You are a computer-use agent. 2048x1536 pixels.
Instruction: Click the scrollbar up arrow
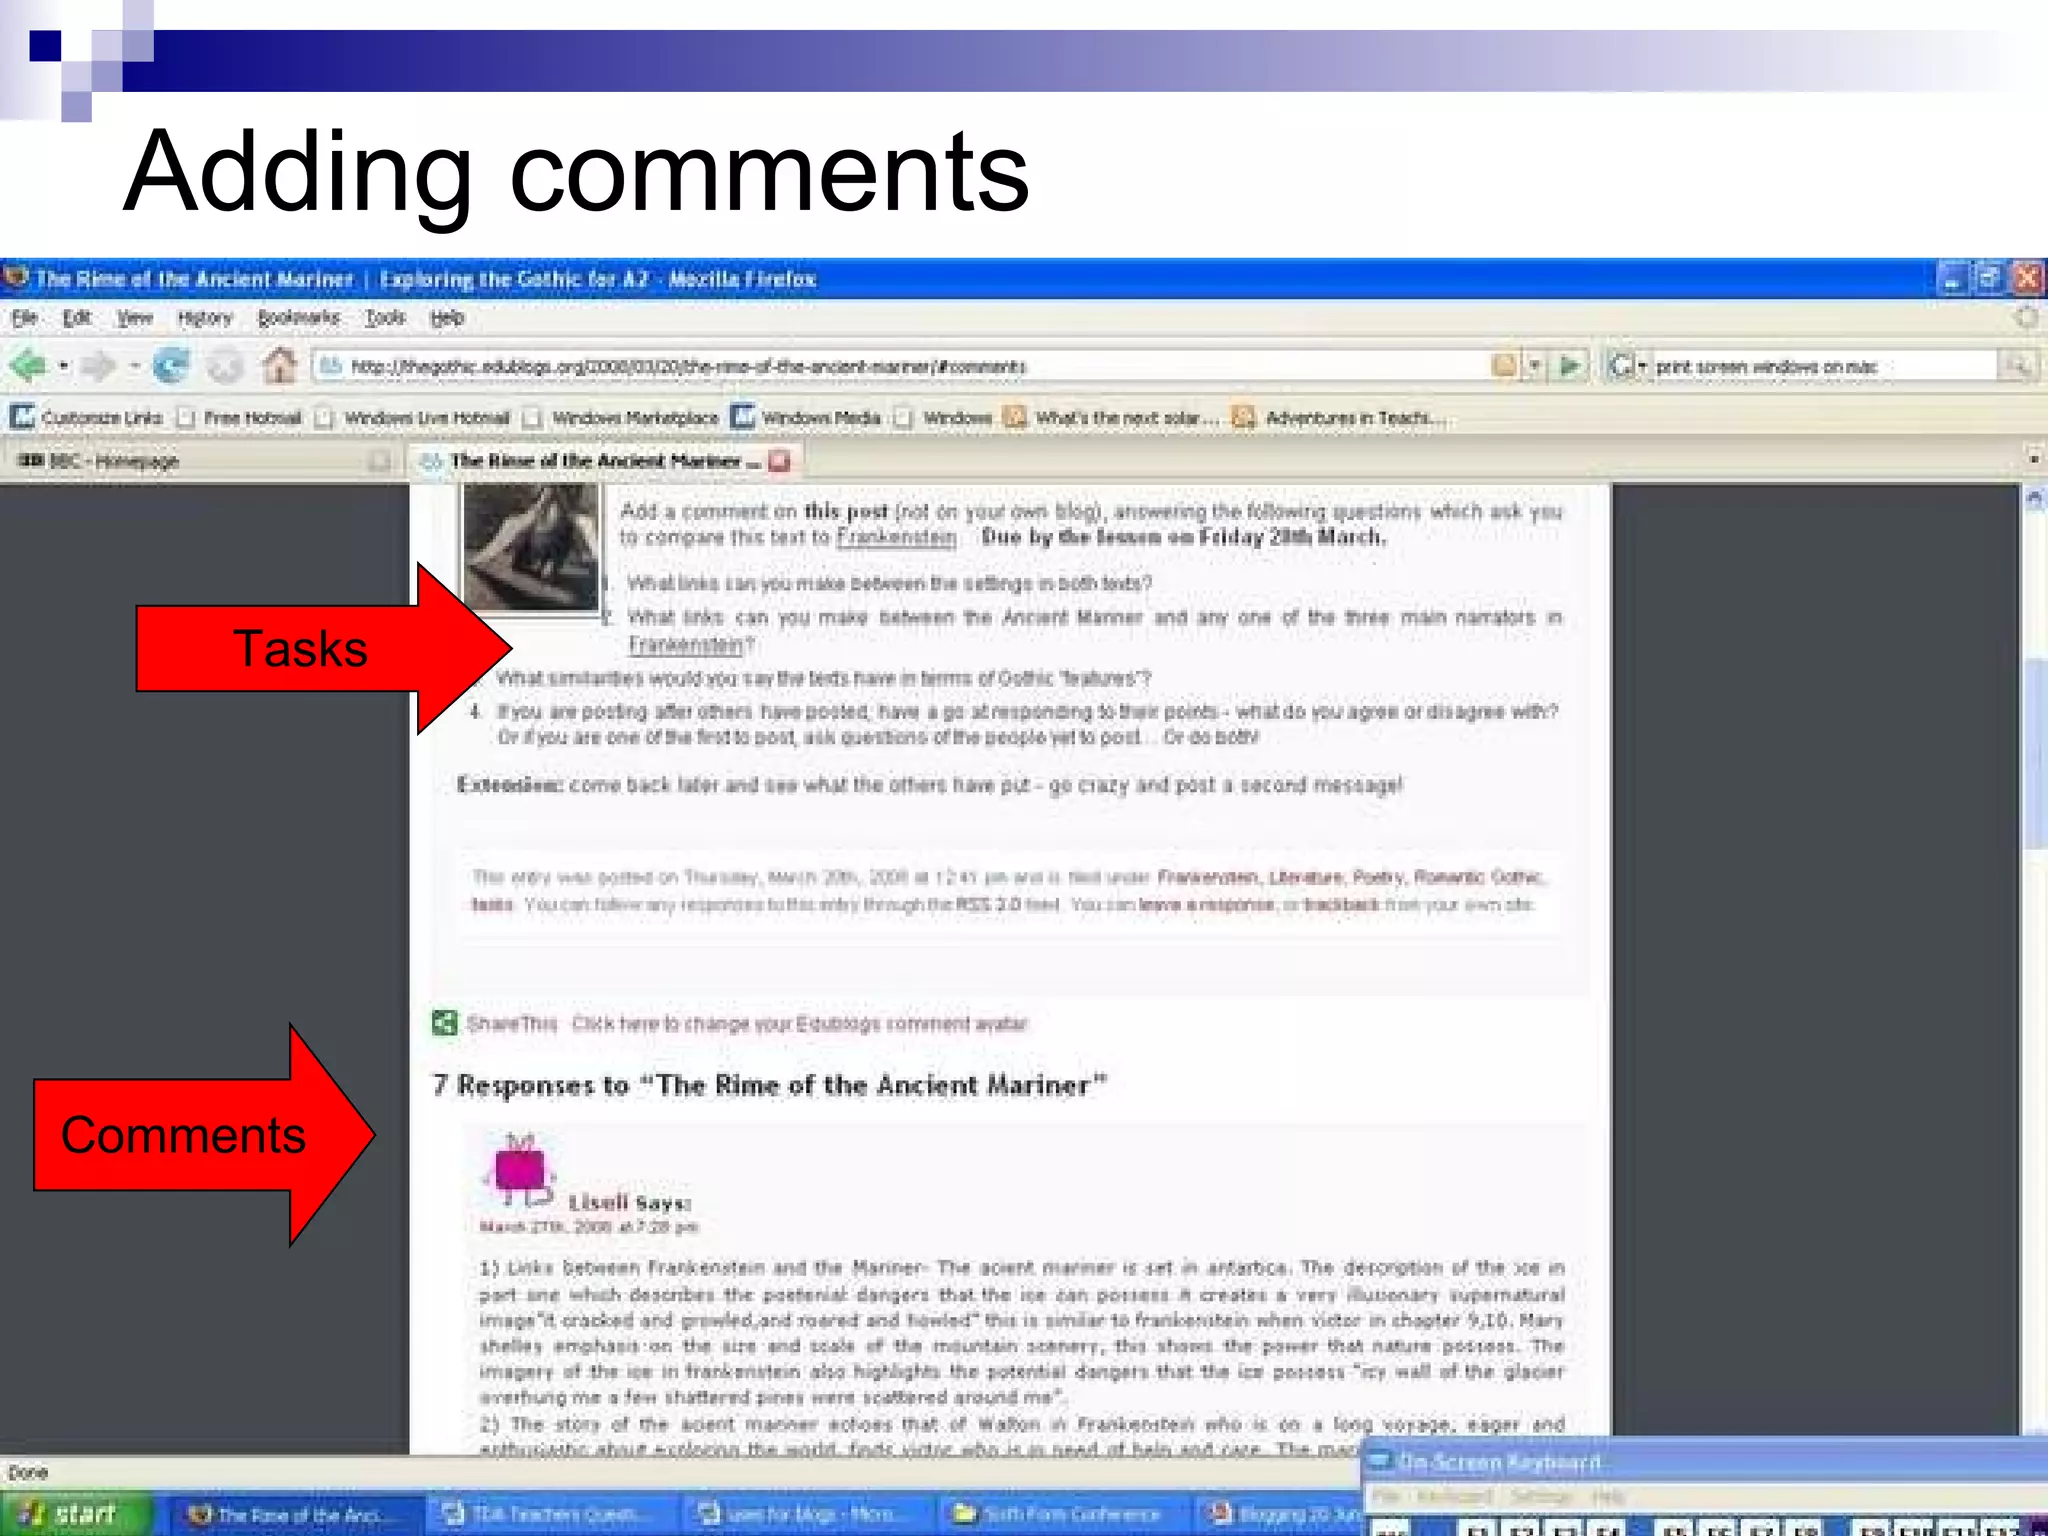coord(2034,497)
